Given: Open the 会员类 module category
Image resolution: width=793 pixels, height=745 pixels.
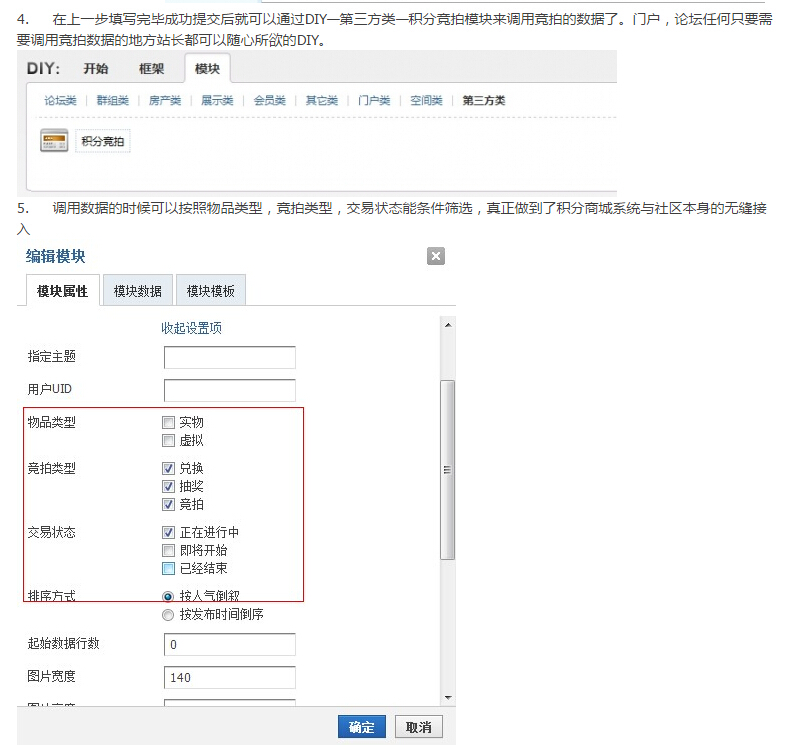Looking at the screenshot, I should (x=270, y=100).
